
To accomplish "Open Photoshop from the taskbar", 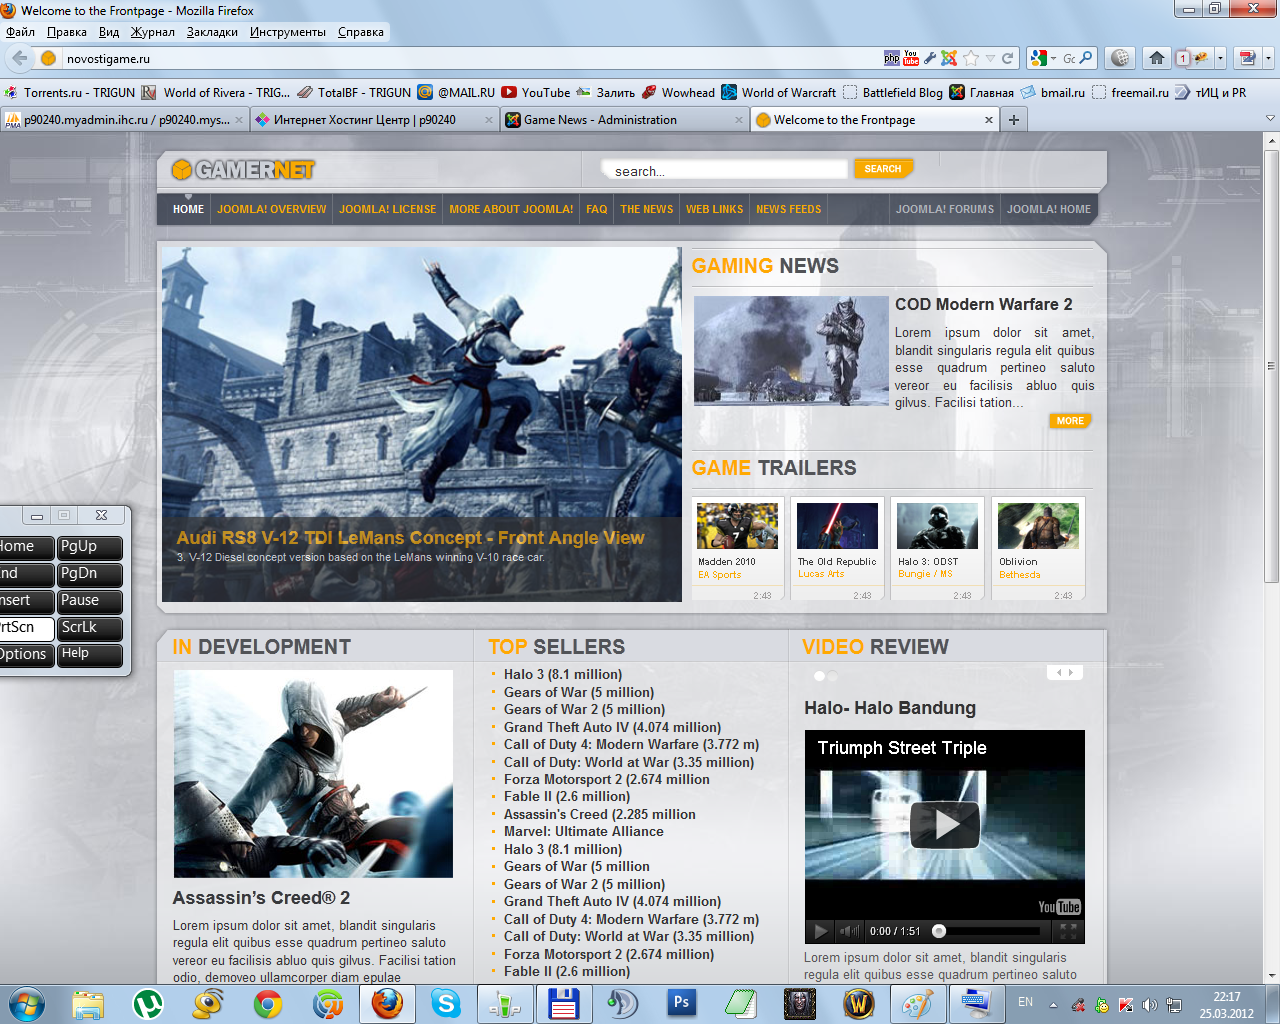I will pyautogui.click(x=682, y=1003).
